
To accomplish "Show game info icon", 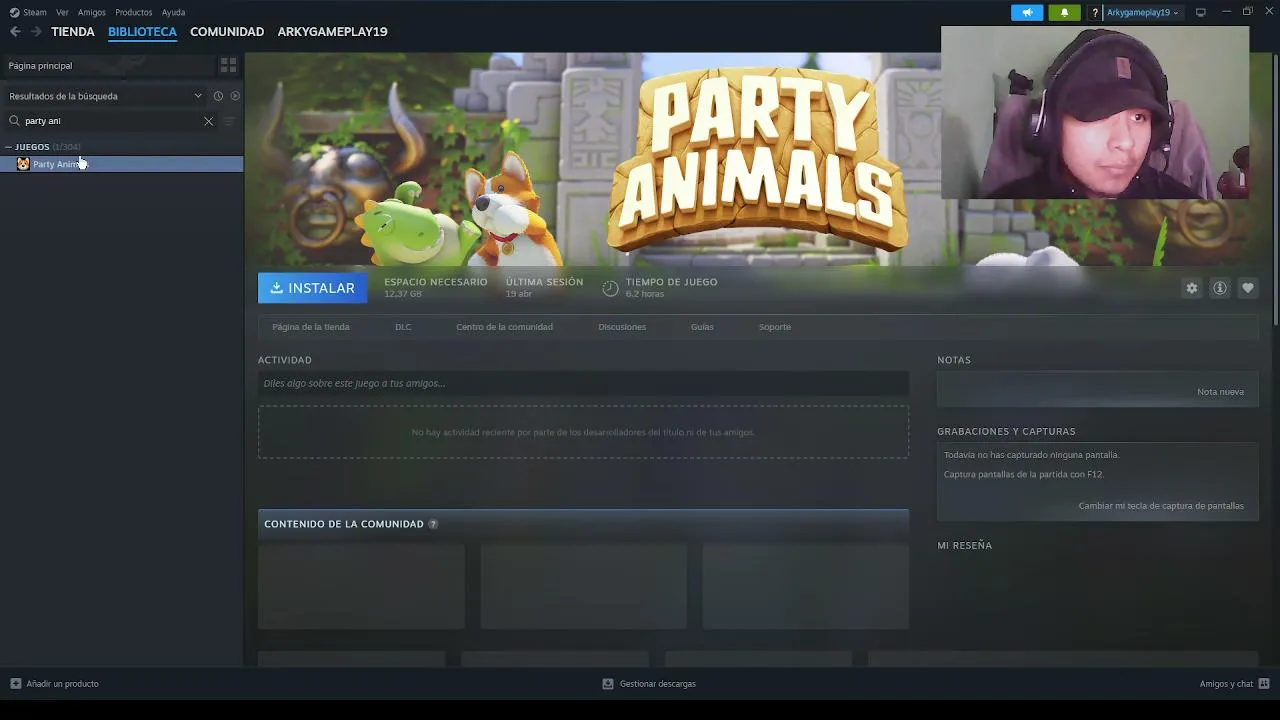I will coord(1220,288).
